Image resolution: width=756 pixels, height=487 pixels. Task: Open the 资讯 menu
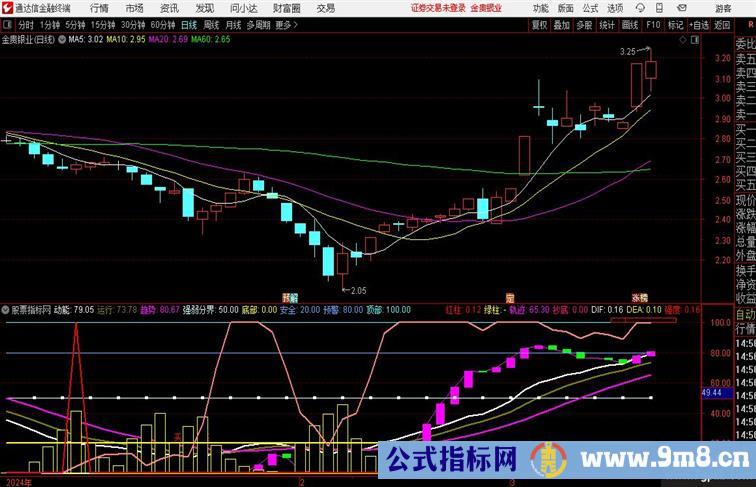point(169,8)
